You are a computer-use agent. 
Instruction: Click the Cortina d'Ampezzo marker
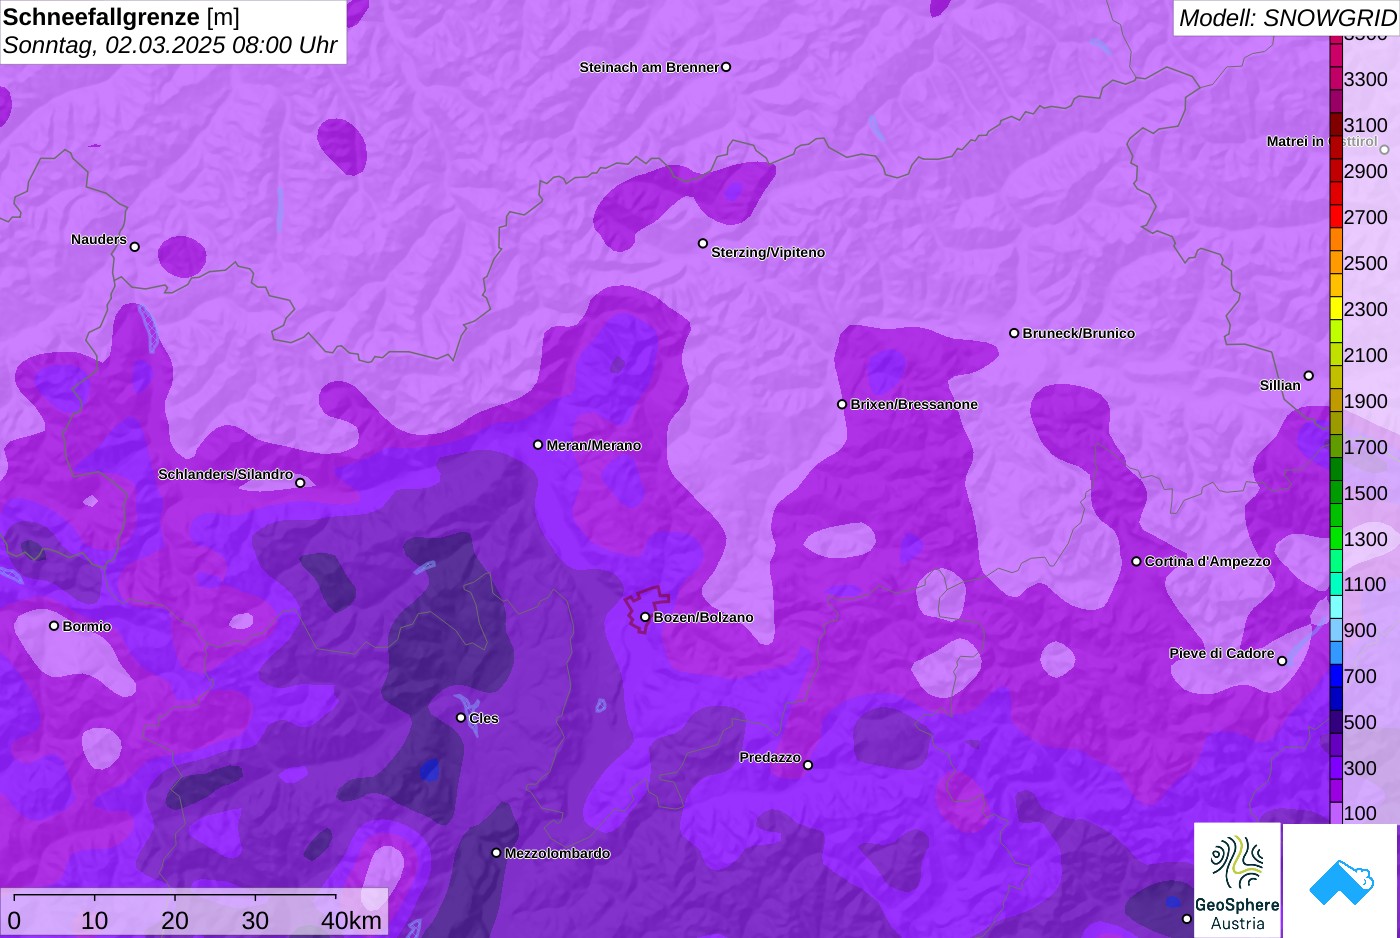coord(1136,561)
